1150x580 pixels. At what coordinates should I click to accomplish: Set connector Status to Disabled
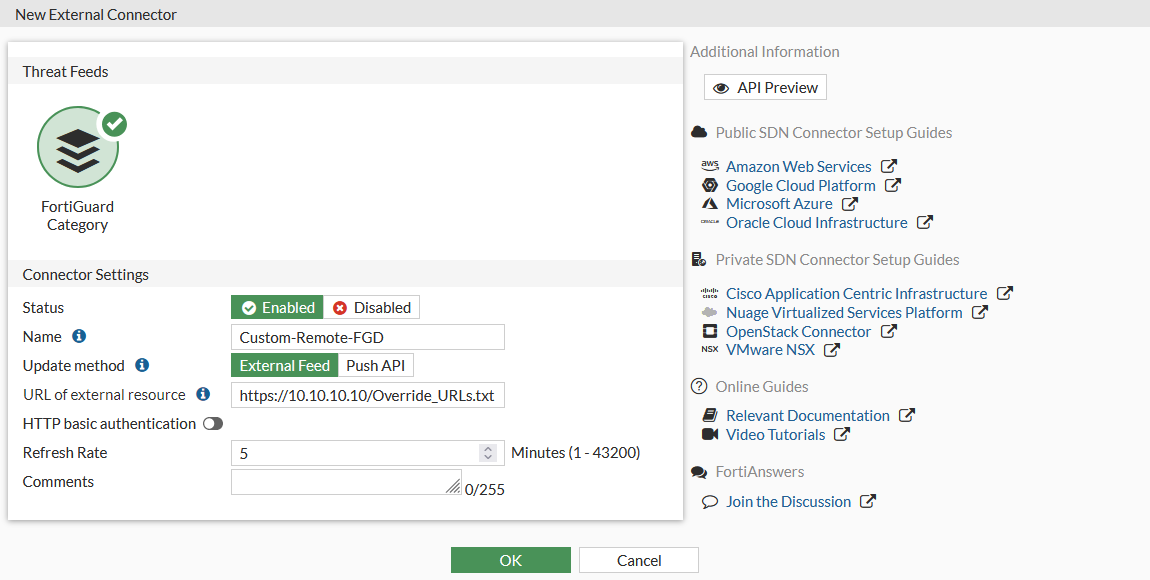click(x=372, y=307)
